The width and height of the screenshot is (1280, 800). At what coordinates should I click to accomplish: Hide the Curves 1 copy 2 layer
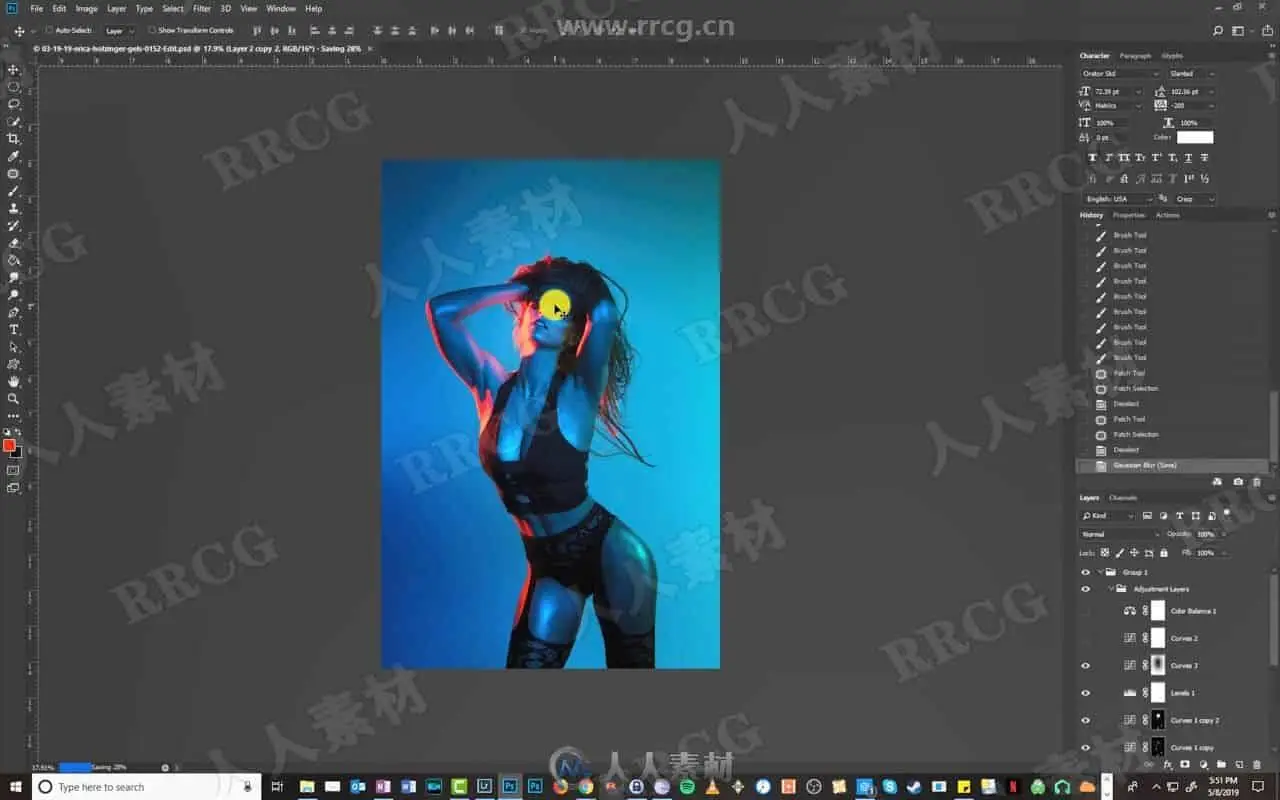[1086, 720]
